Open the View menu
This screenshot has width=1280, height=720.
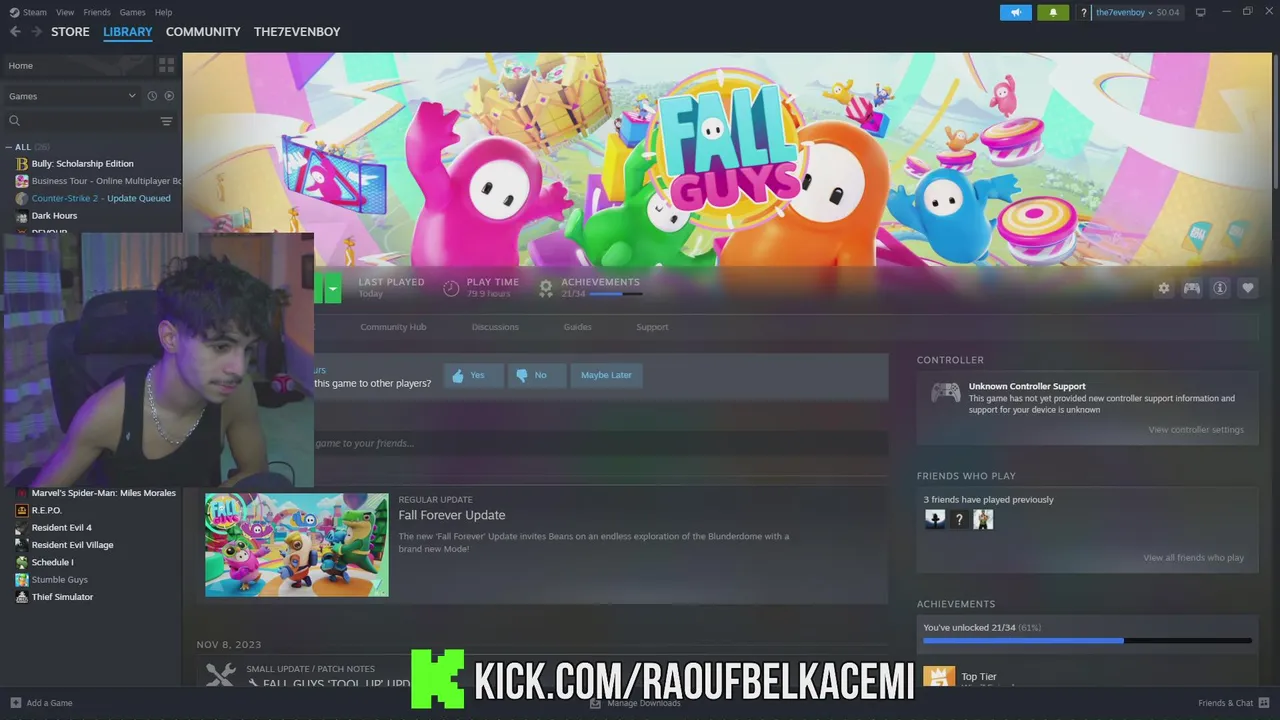[65, 12]
